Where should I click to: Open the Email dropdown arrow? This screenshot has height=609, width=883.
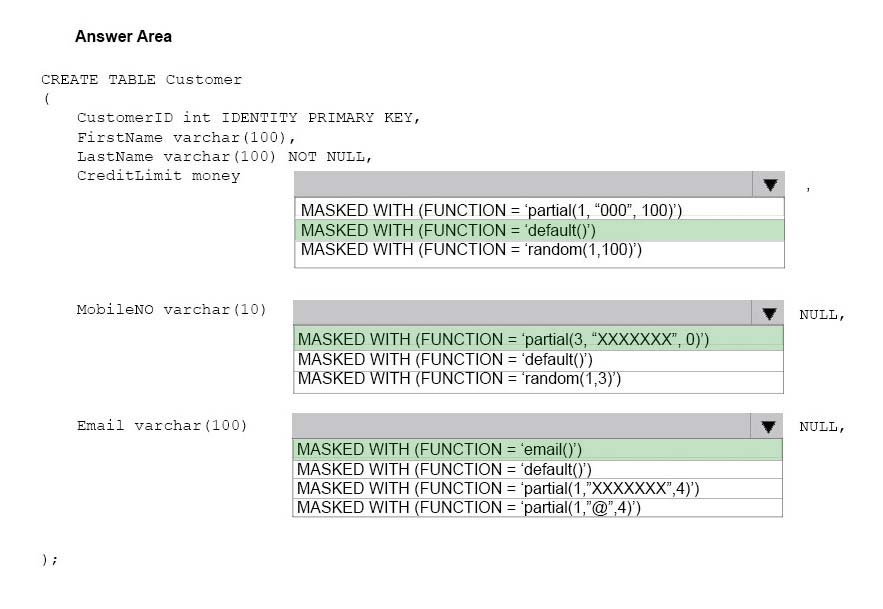[x=767, y=426]
